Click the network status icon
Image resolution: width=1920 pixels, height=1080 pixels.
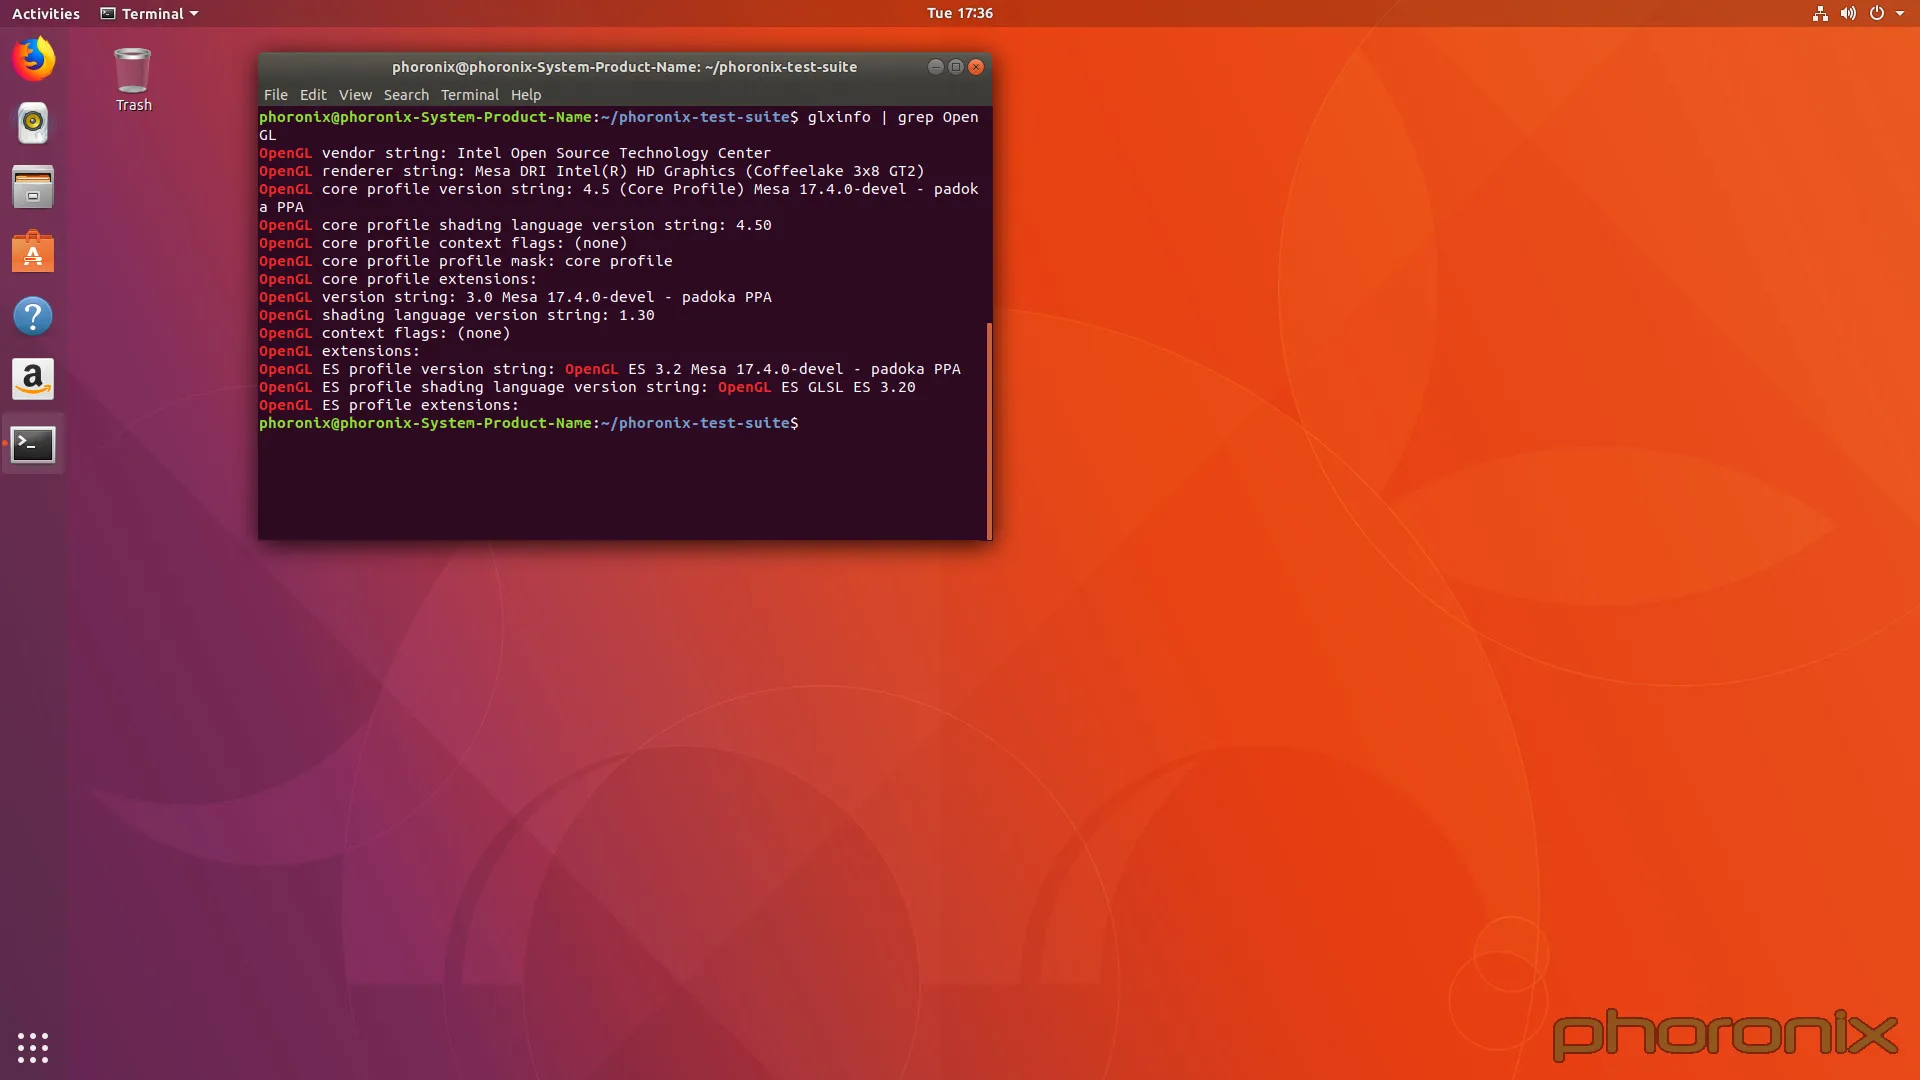click(1819, 13)
